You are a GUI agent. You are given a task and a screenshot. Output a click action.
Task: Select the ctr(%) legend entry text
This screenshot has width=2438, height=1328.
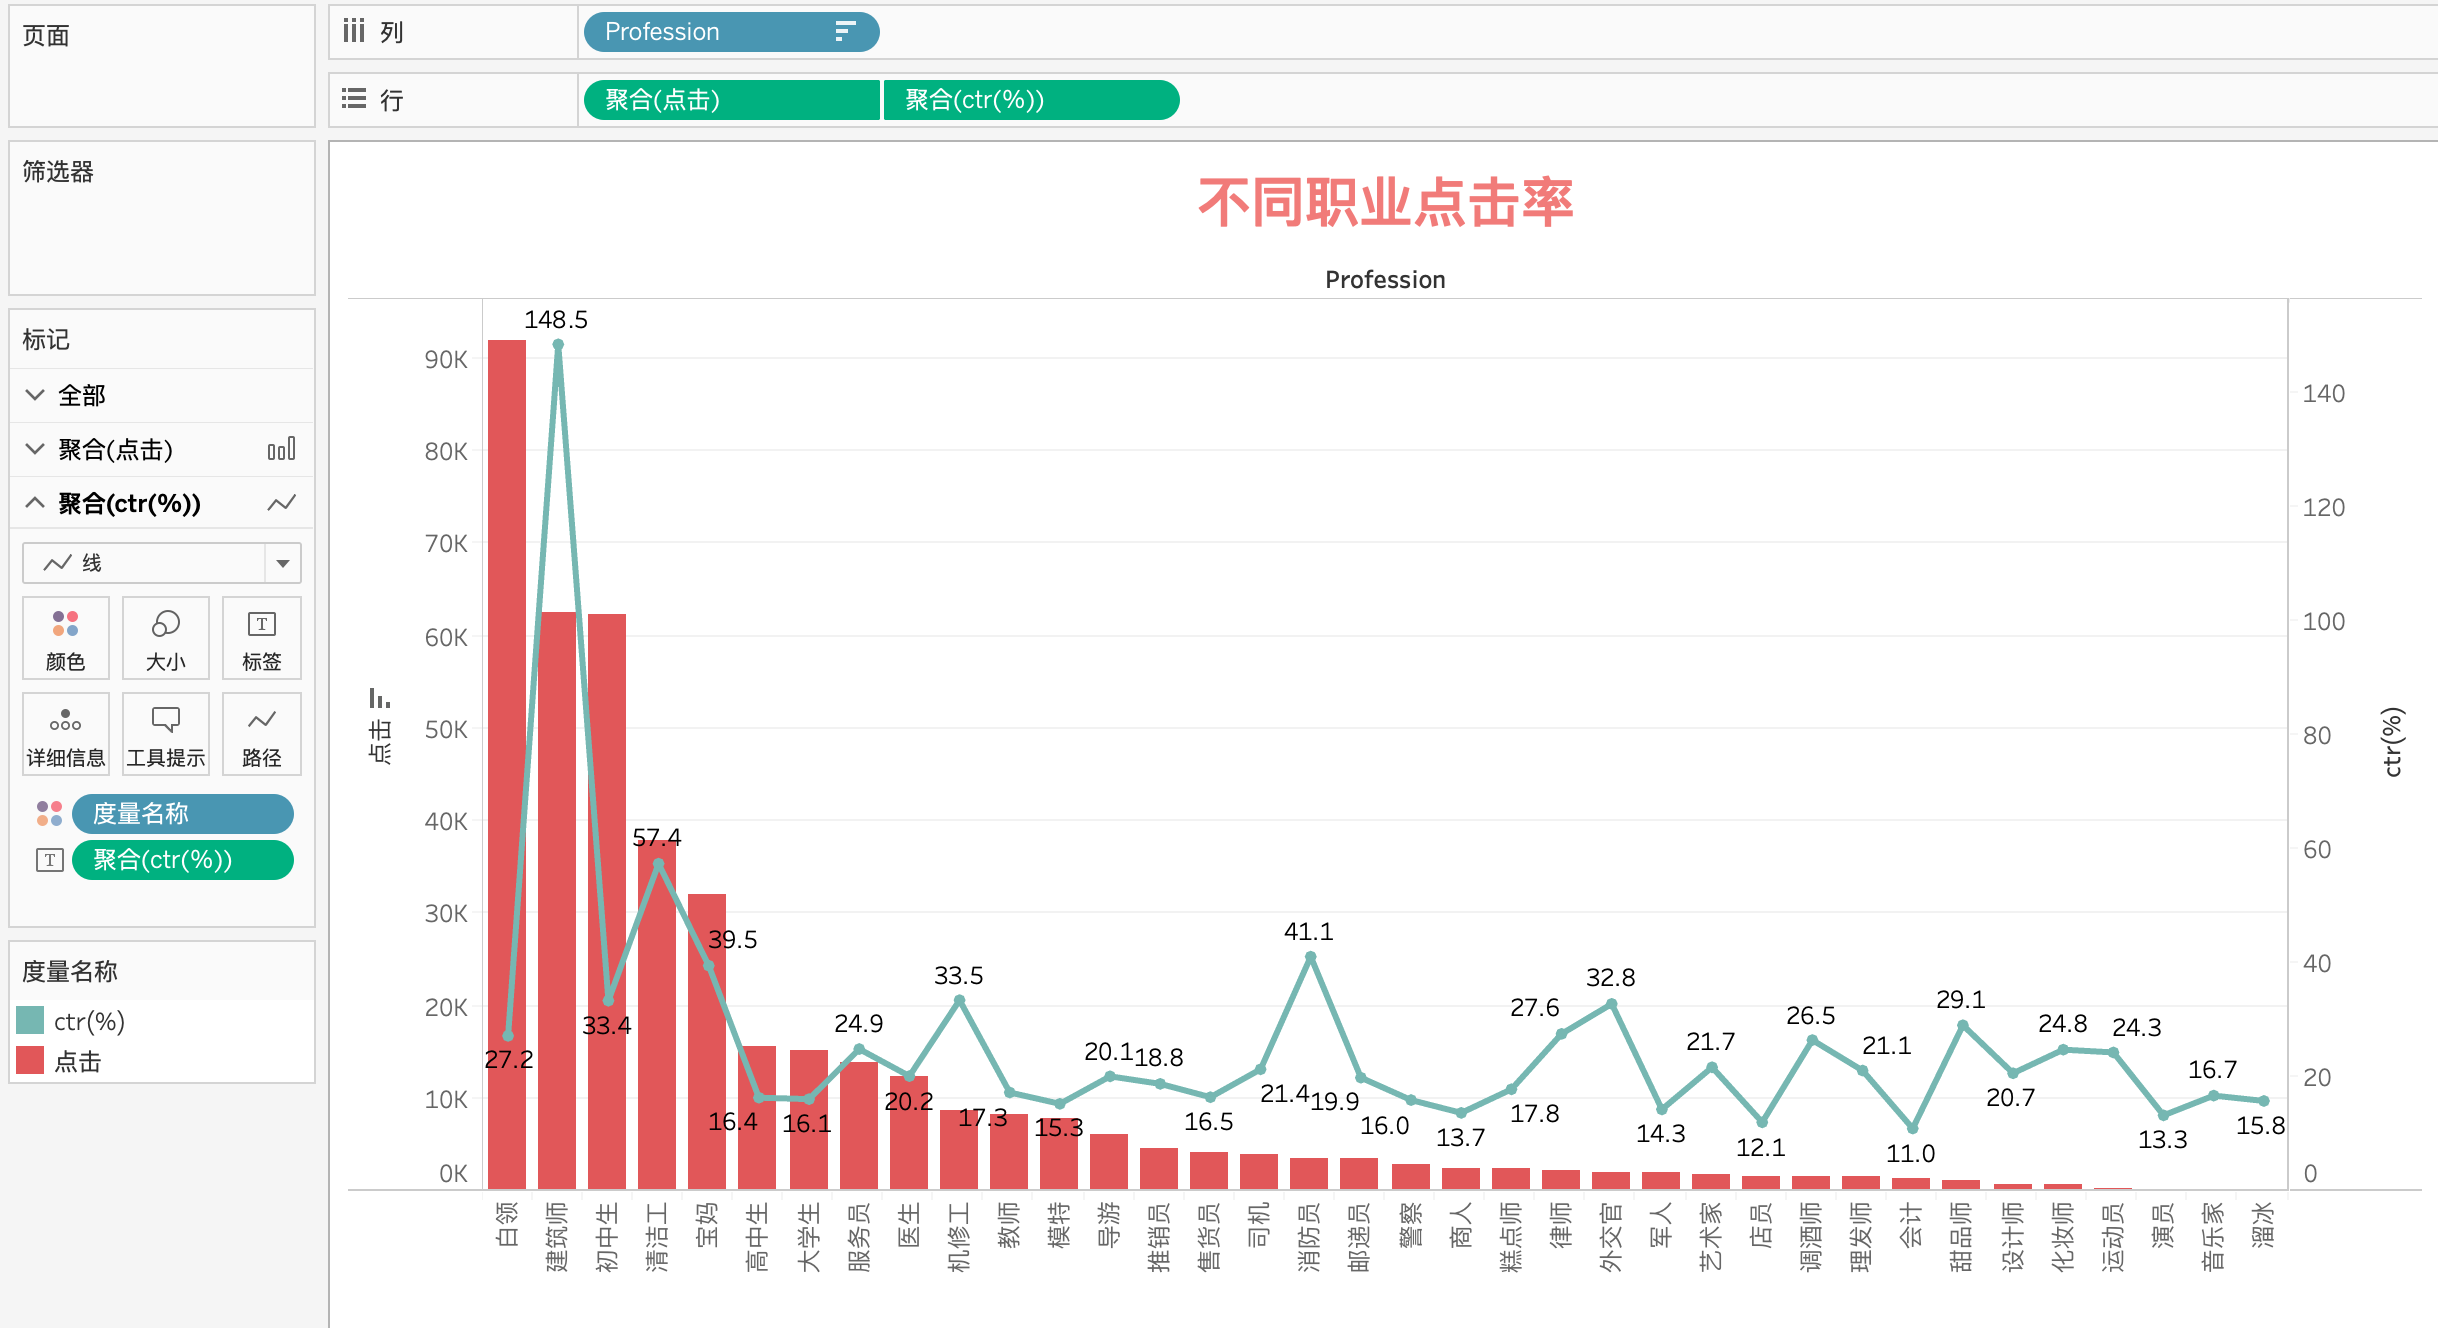(x=89, y=1021)
